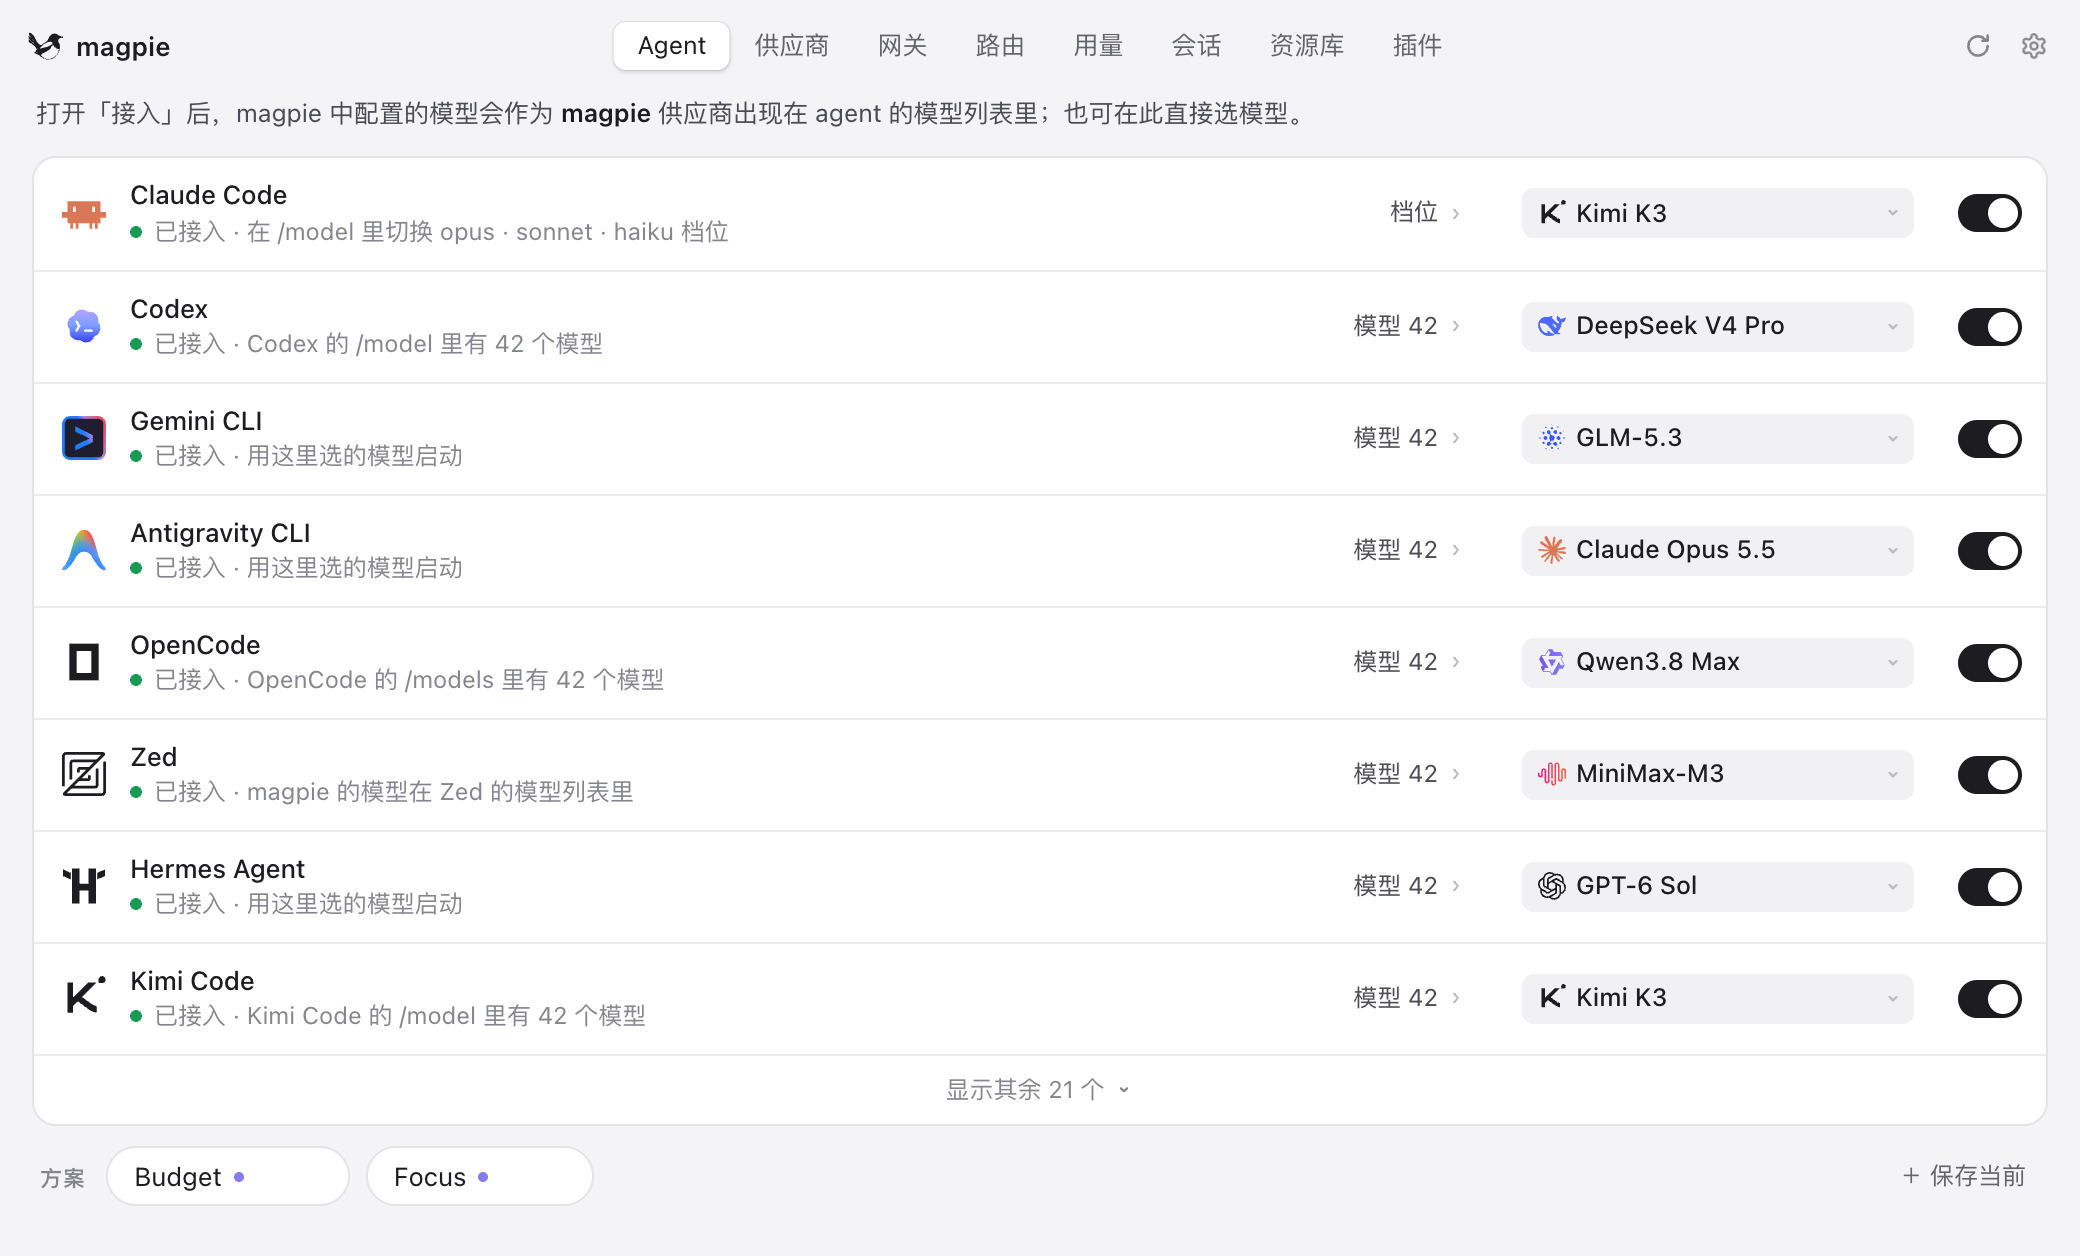
Task: Toggle off Claude Code integration
Action: click(1989, 213)
